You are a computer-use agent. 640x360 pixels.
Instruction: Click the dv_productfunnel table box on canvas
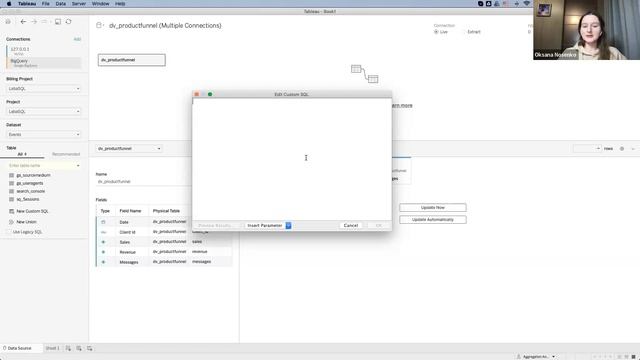[132, 60]
